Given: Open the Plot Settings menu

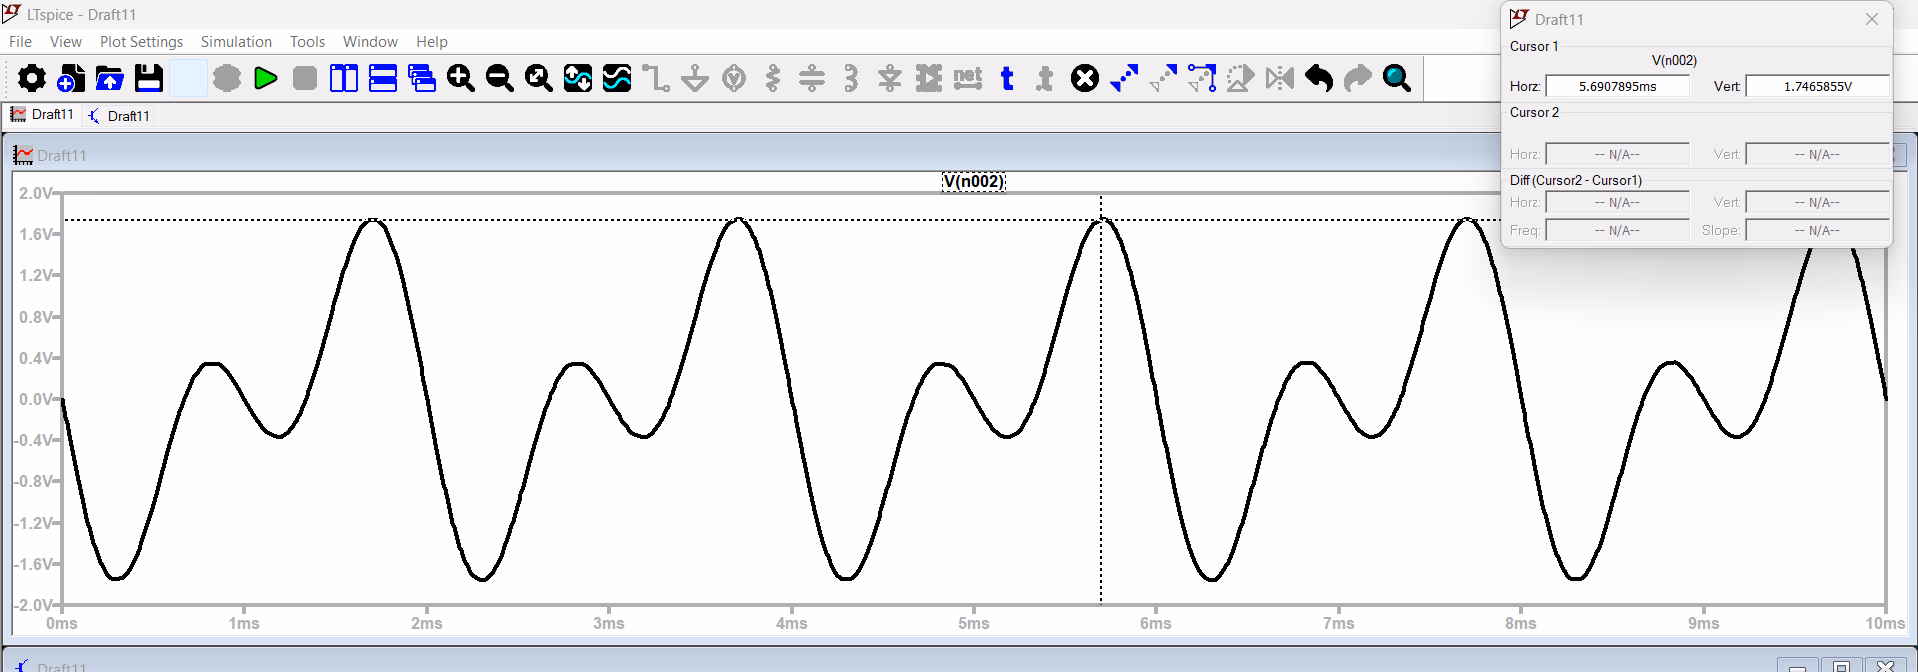Looking at the screenshot, I should (141, 42).
